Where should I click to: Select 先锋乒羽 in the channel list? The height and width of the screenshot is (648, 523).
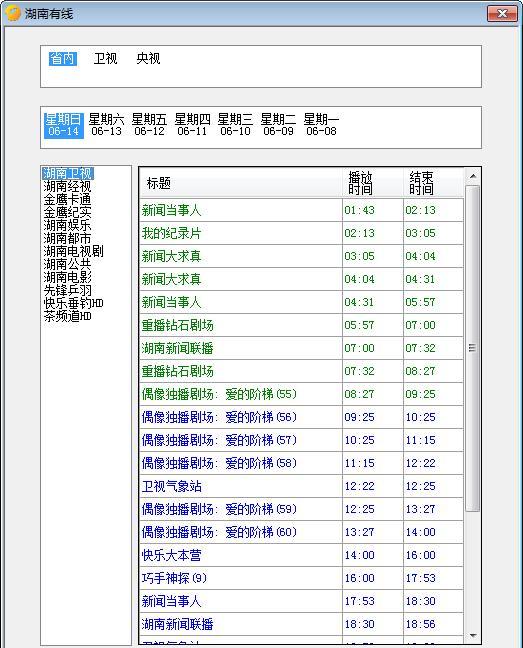pos(67,290)
